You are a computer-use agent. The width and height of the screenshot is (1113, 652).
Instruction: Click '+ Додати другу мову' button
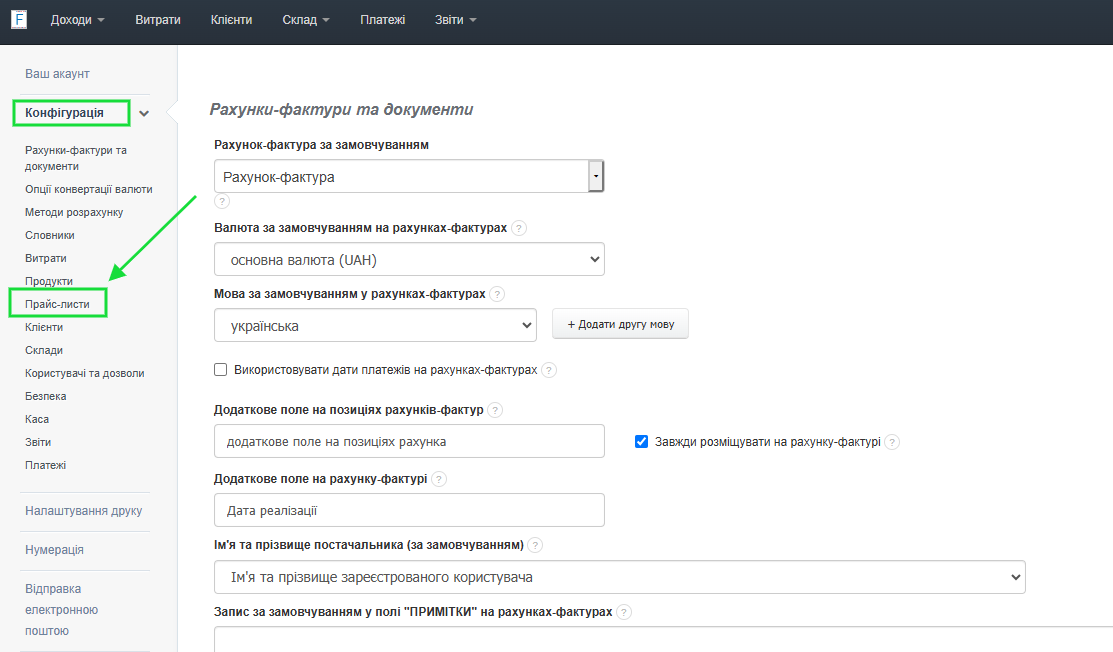620,325
